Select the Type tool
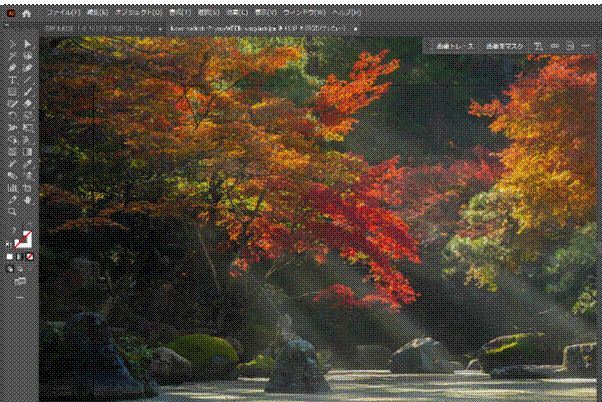 [x=12, y=79]
